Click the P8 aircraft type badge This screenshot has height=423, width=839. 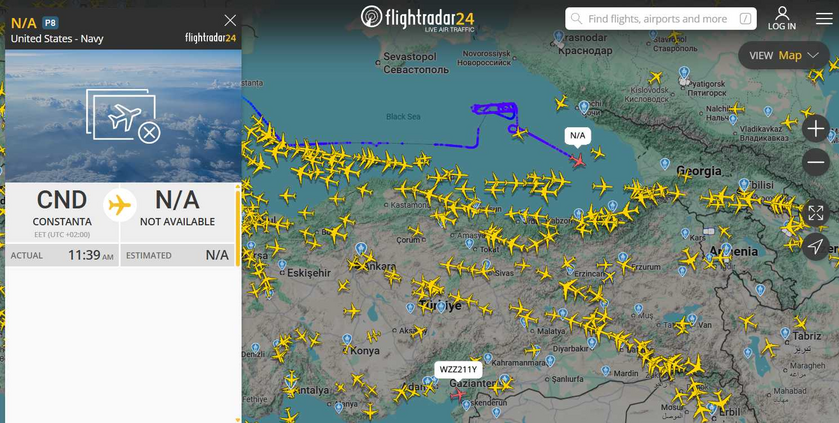click(50, 23)
